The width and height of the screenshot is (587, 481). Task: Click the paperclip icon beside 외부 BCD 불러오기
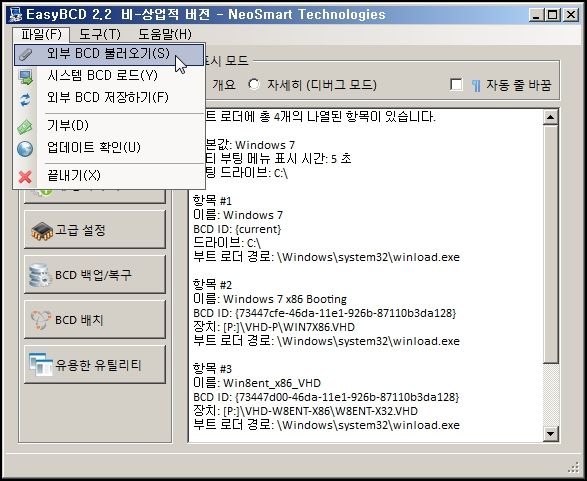[x=25, y=55]
